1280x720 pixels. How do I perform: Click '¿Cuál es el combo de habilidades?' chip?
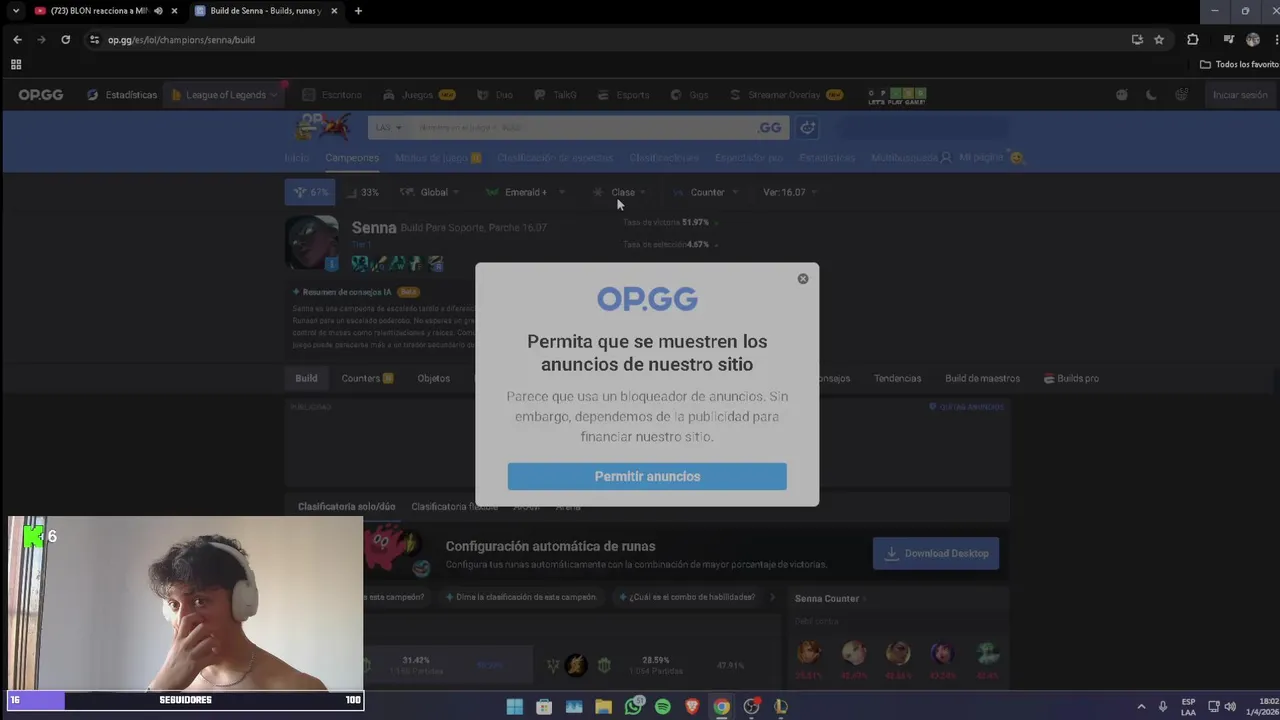coord(687,597)
